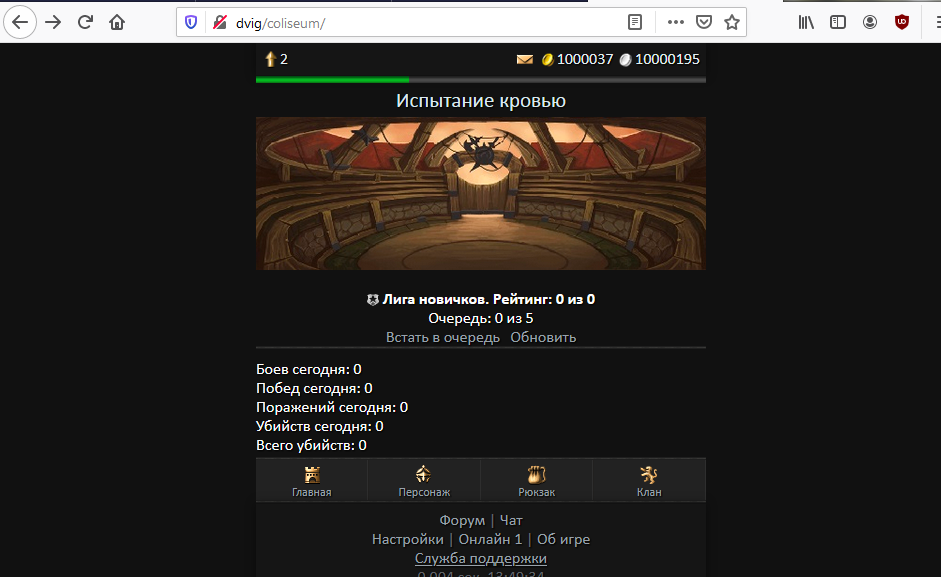This screenshot has height=577, width=941.
Task: Open Персонаж helmet icon
Action: [424, 474]
